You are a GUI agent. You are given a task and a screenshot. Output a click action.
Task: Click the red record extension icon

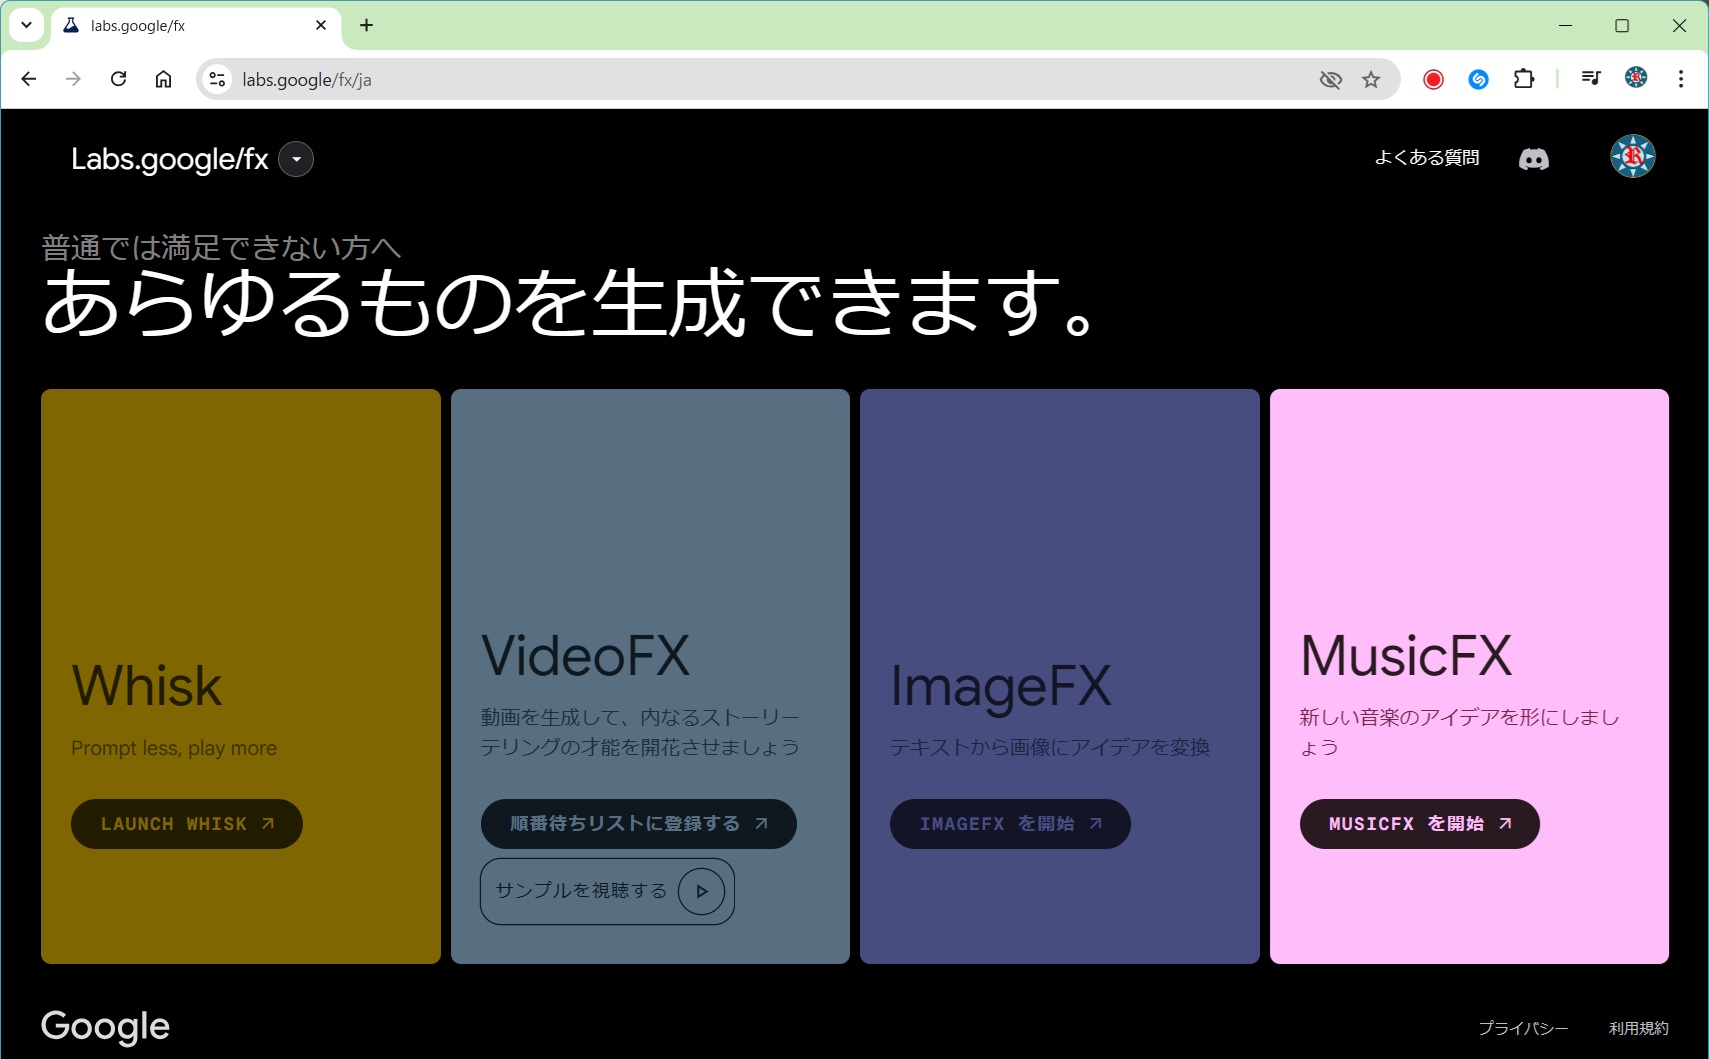(1433, 79)
